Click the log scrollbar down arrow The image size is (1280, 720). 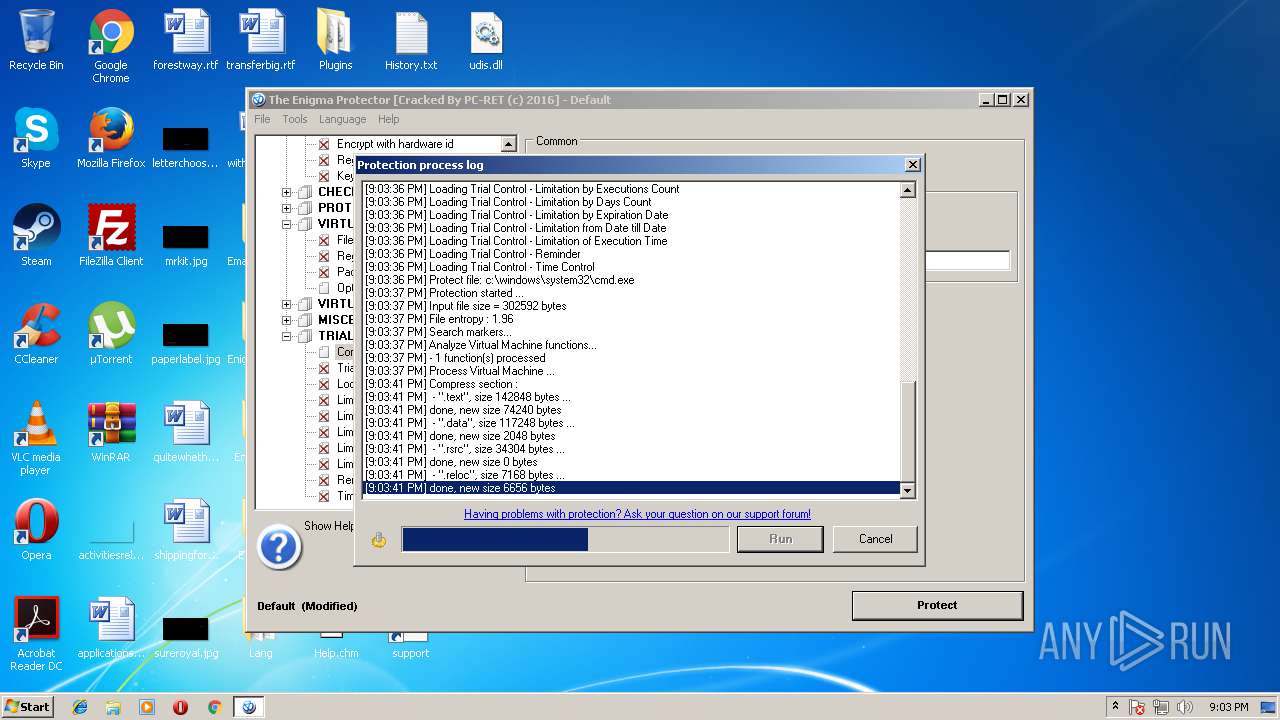point(908,490)
